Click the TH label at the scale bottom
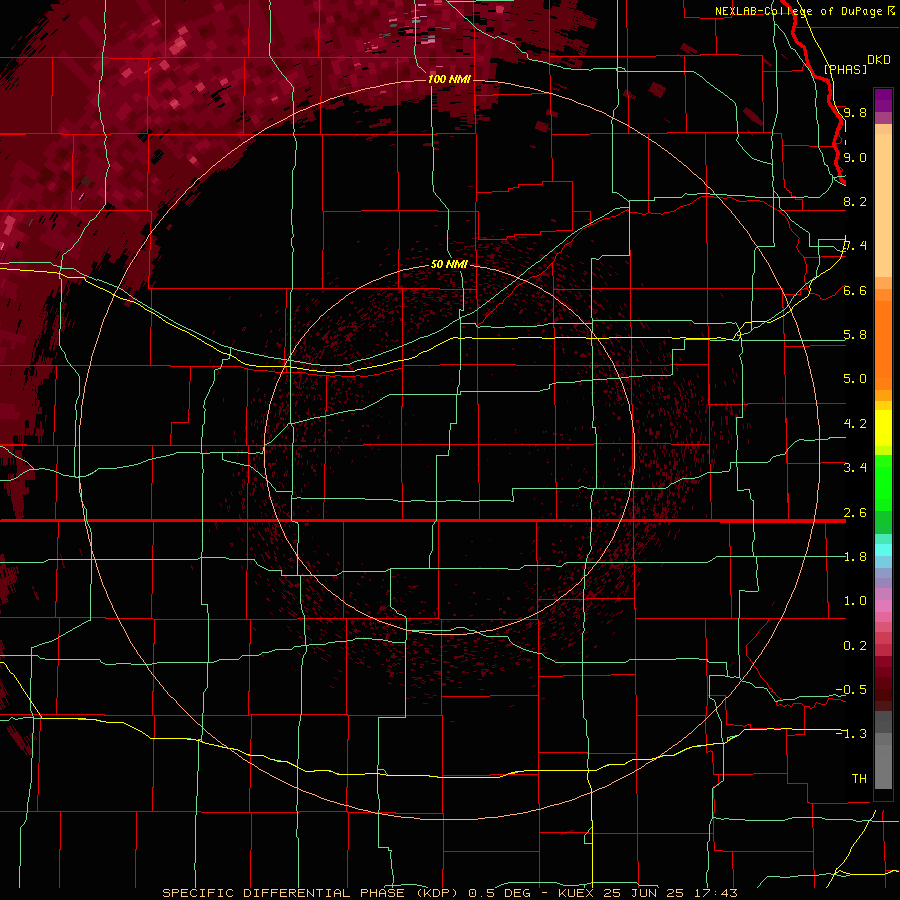900x900 pixels. coord(859,779)
